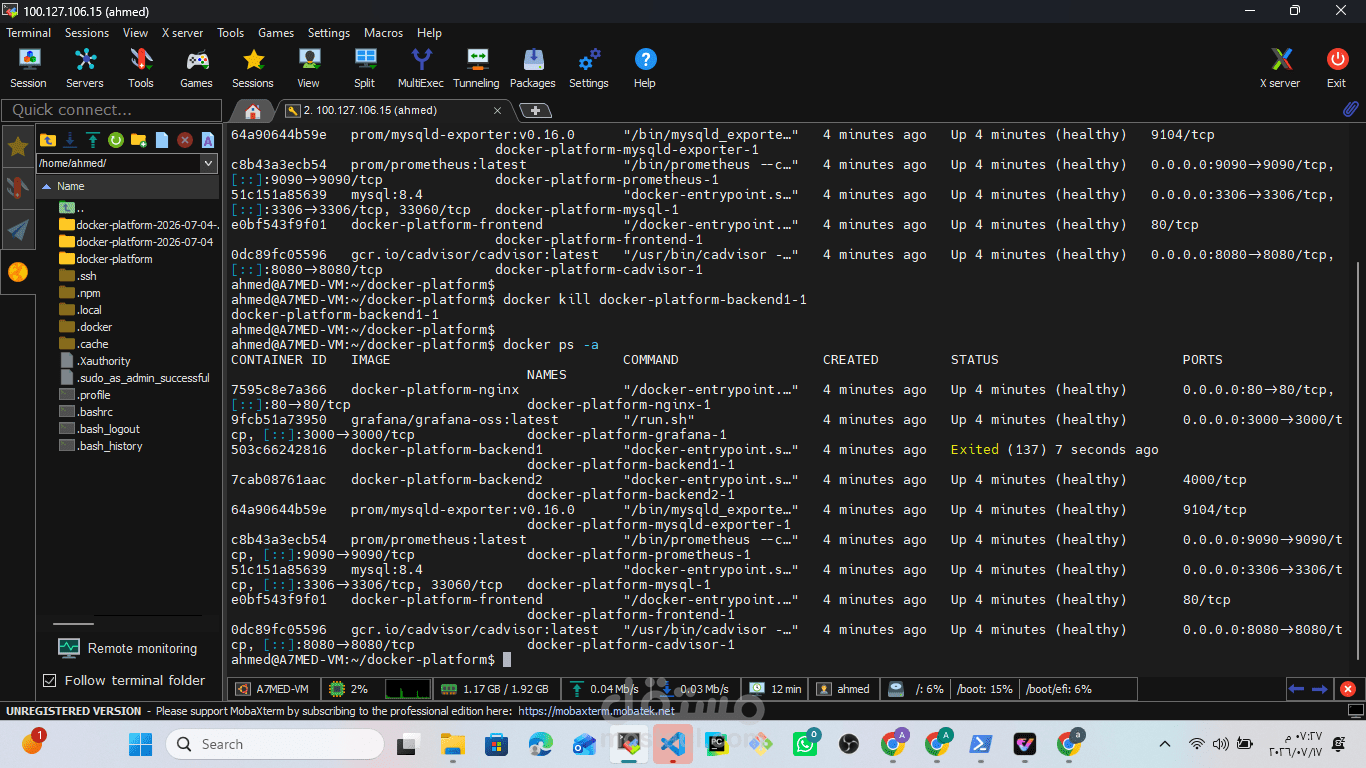Viewport: 1366px width, 768px height.
Task: Click the file with letter A icon
Action: tap(208, 140)
